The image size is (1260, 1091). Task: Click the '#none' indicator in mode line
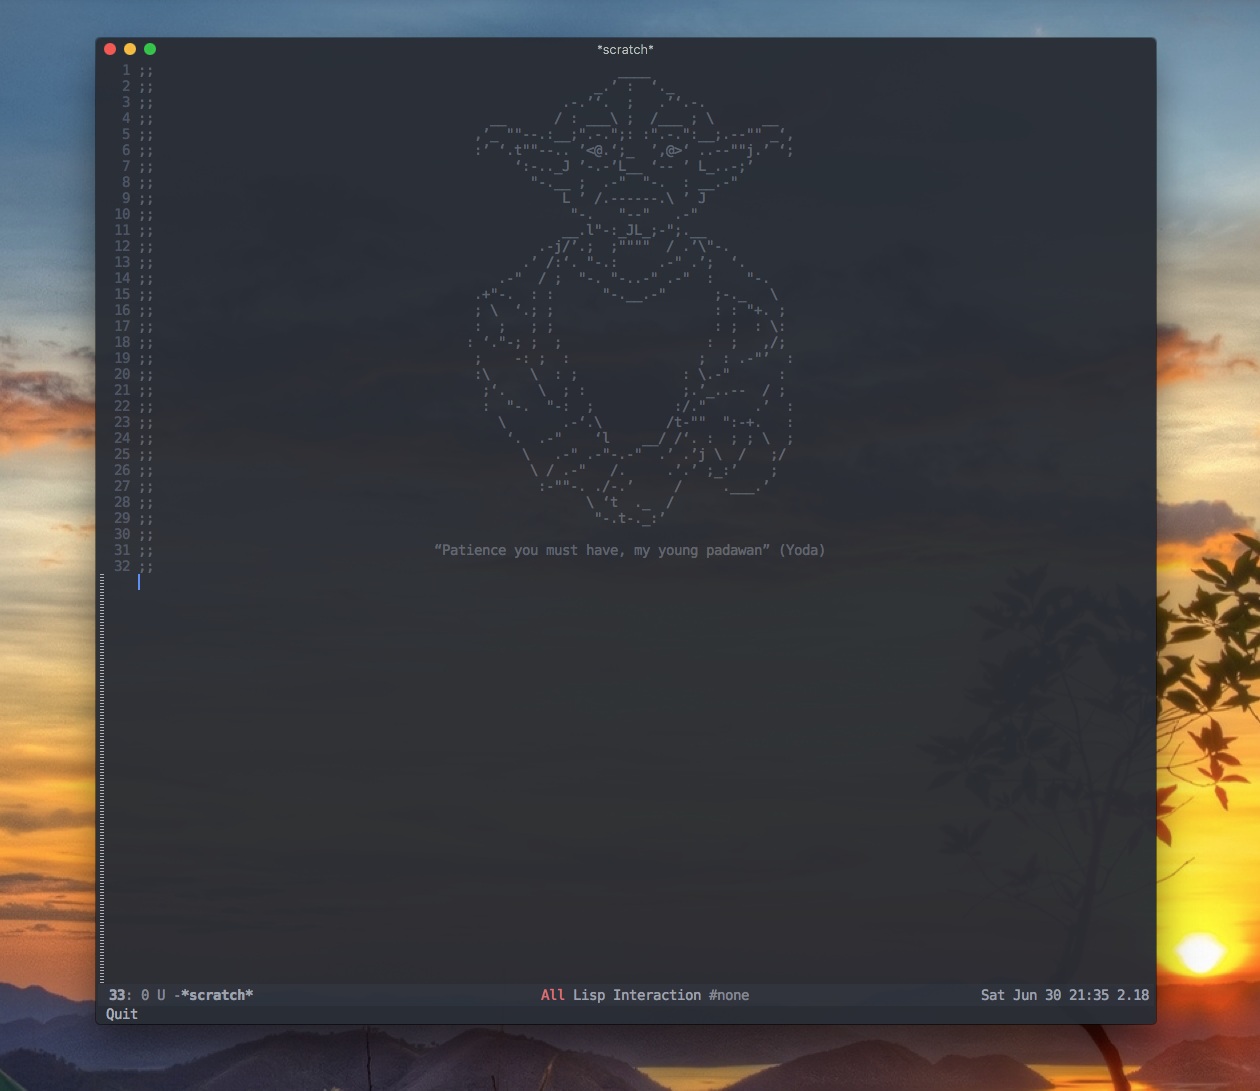point(729,995)
